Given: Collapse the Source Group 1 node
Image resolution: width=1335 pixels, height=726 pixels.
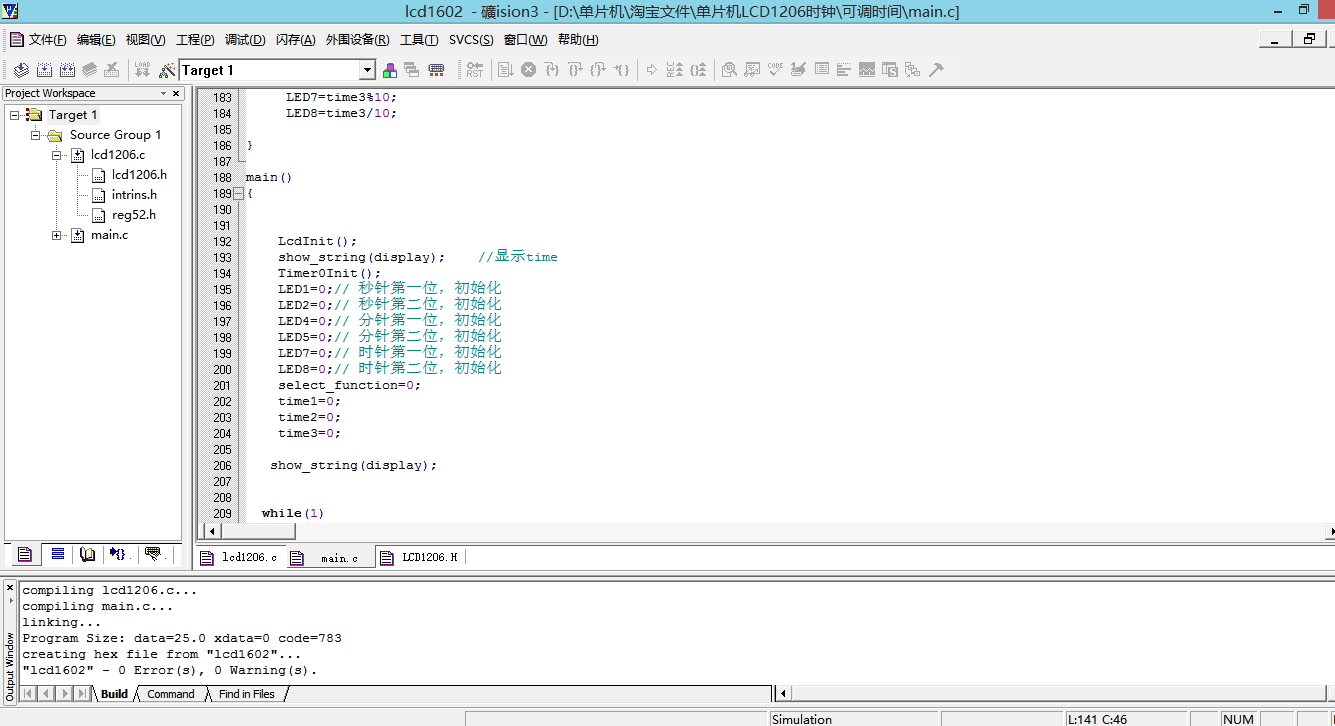Looking at the screenshot, I should pyautogui.click(x=35, y=135).
